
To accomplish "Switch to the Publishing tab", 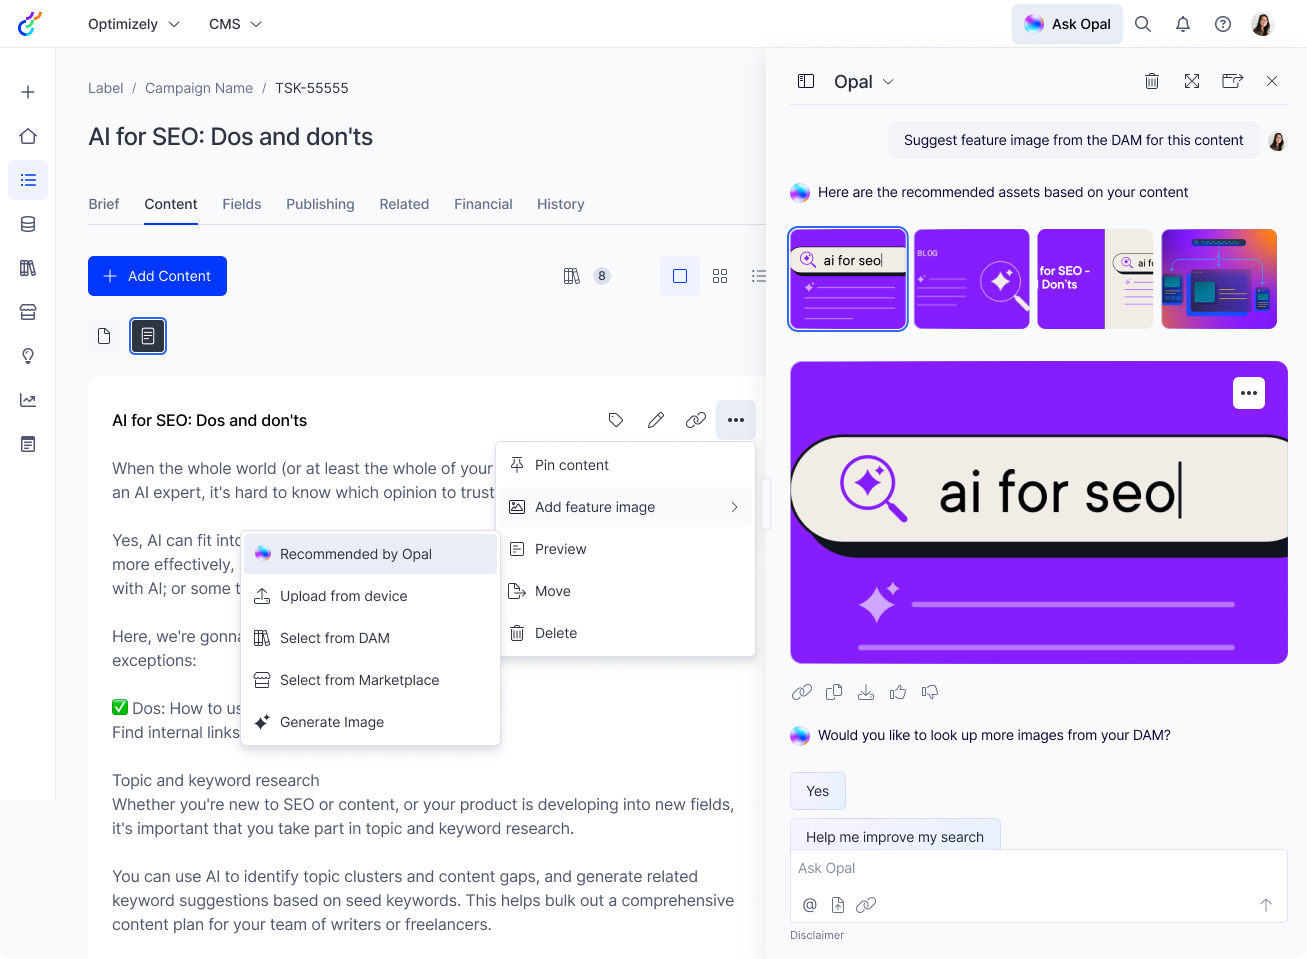I will click(x=320, y=204).
